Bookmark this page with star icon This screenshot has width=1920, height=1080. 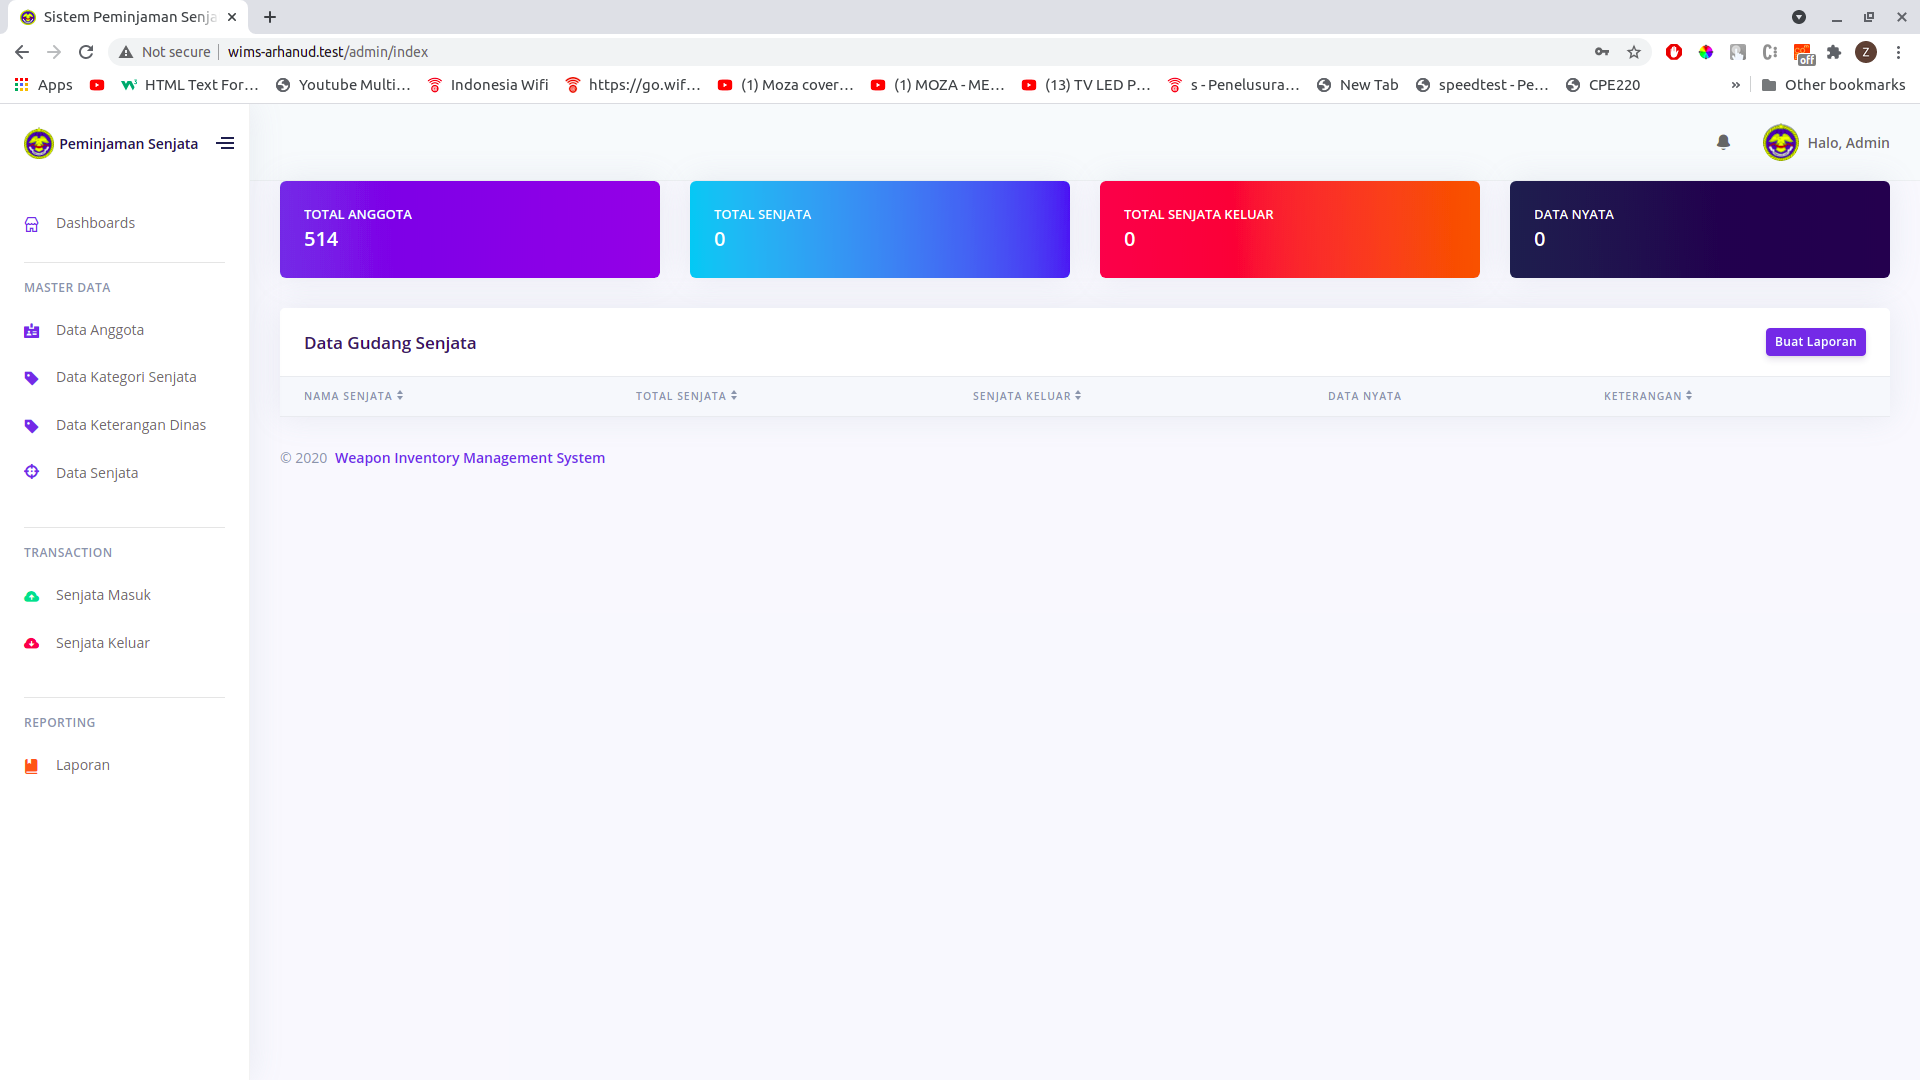click(1634, 52)
